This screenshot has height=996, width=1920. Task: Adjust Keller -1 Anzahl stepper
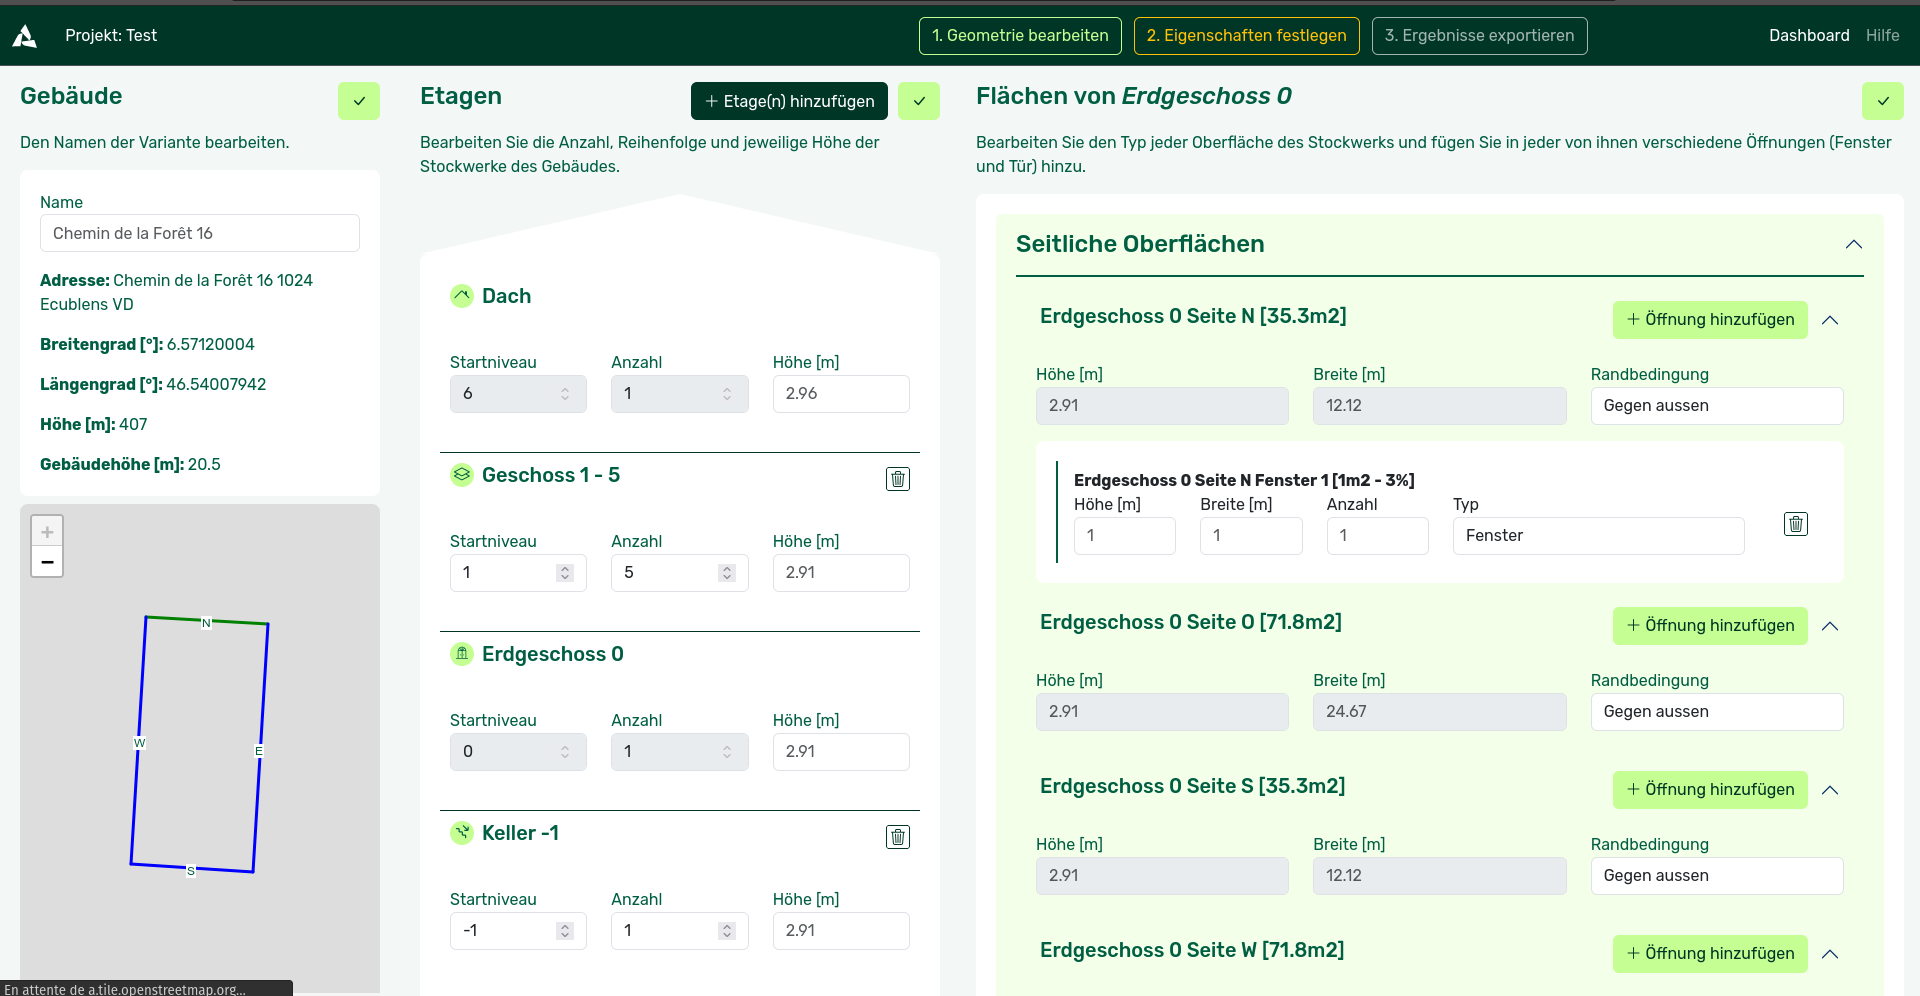tap(727, 931)
